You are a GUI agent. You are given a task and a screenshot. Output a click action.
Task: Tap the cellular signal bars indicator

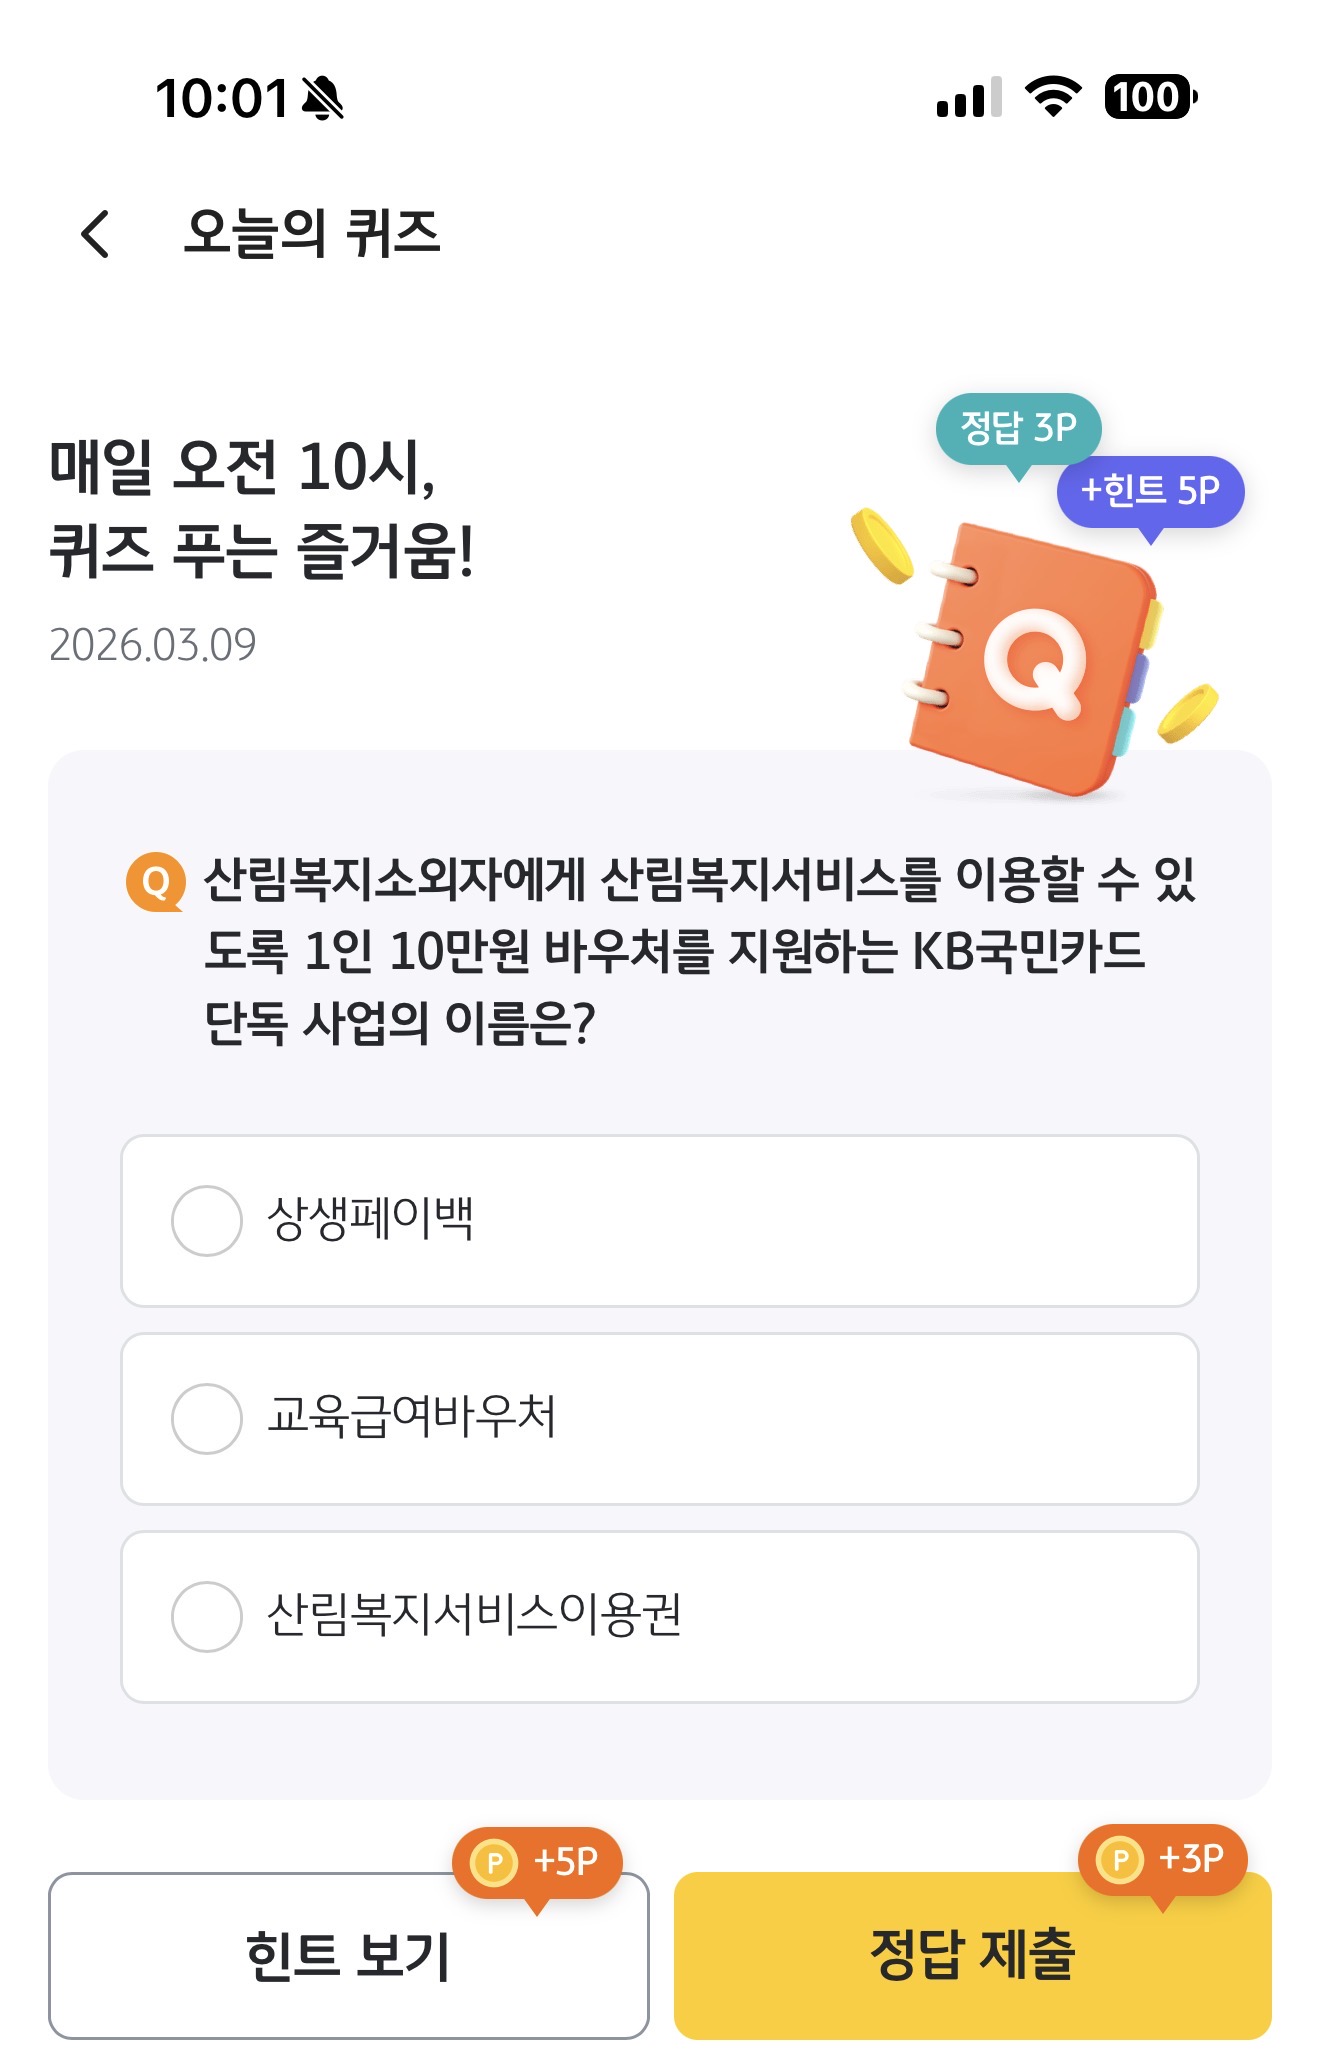click(x=969, y=97)
